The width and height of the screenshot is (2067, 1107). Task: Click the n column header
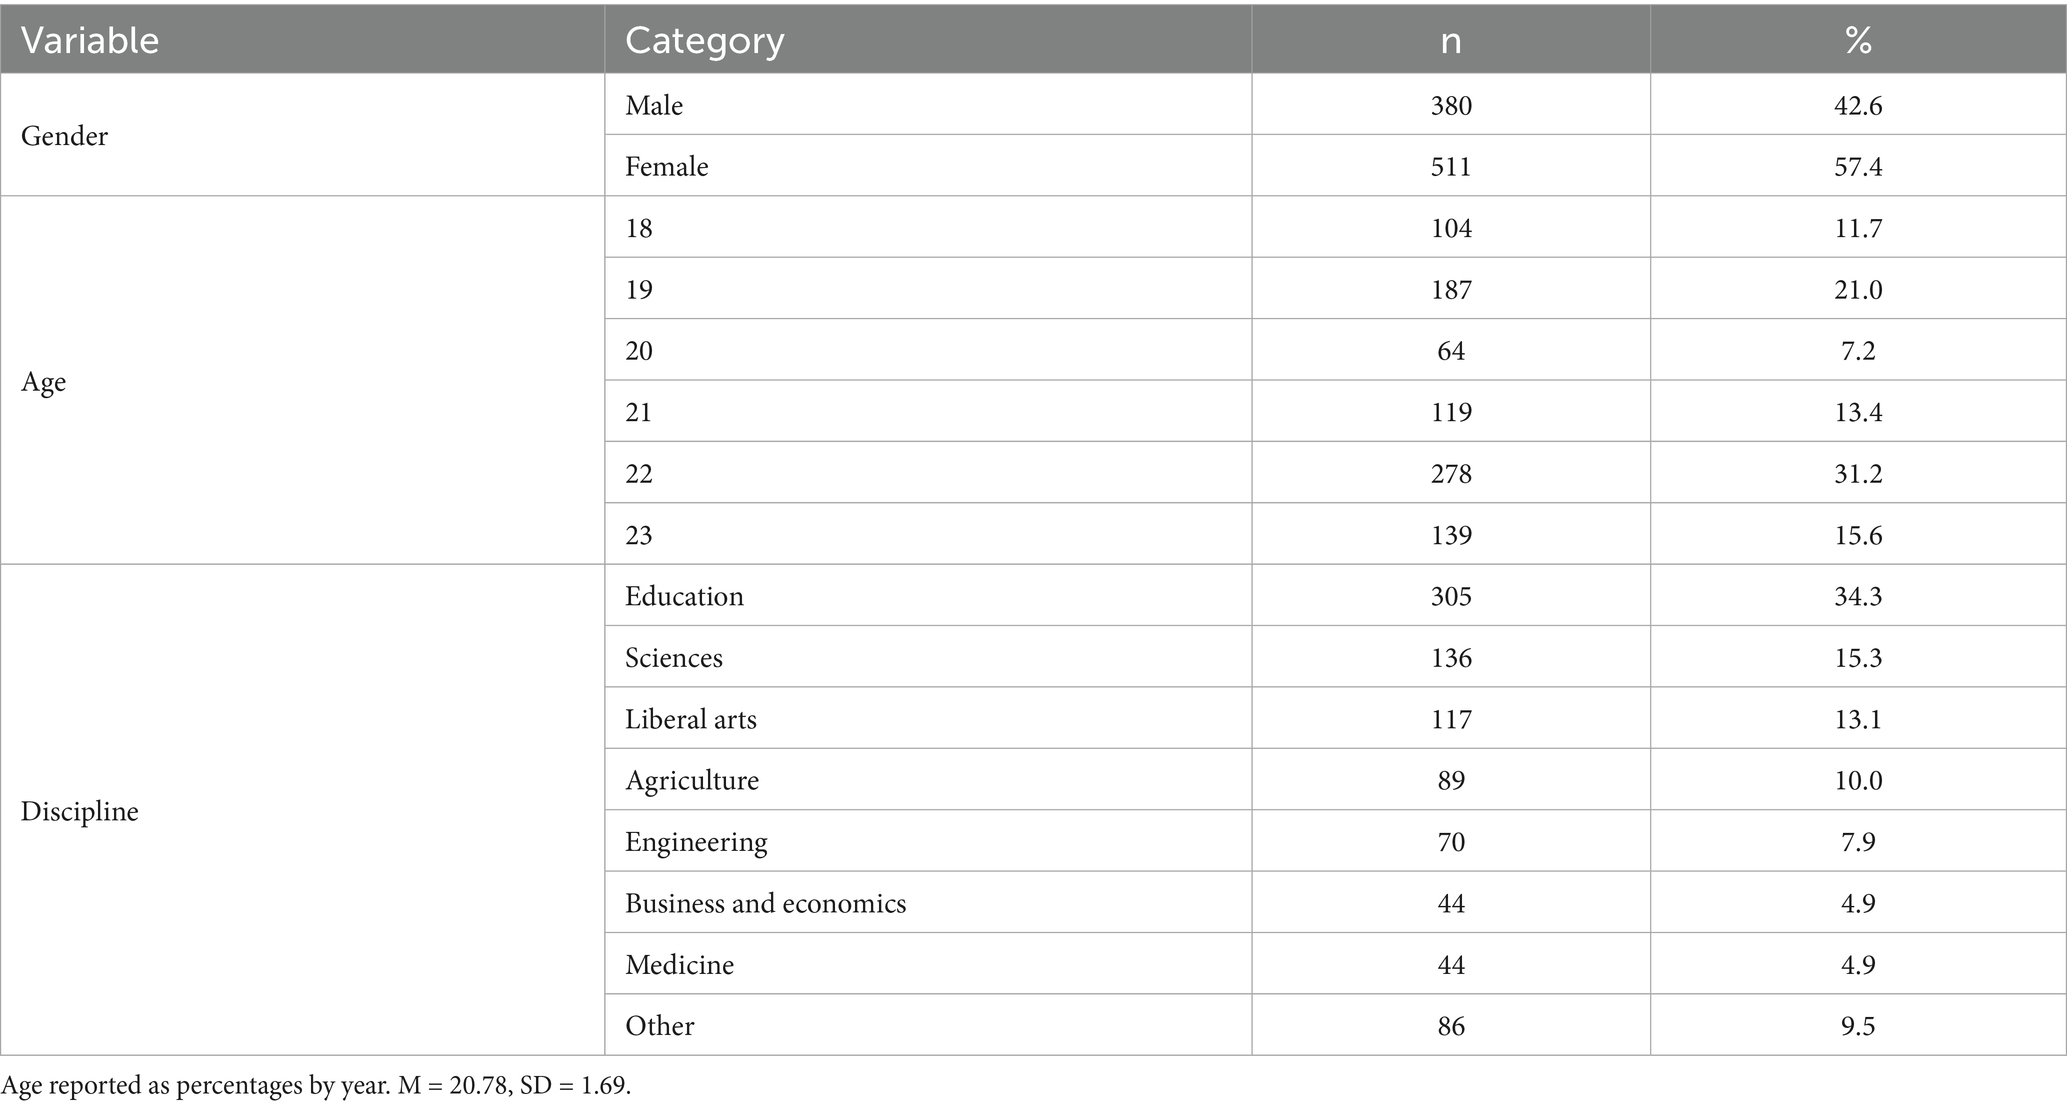[1450, 40]
